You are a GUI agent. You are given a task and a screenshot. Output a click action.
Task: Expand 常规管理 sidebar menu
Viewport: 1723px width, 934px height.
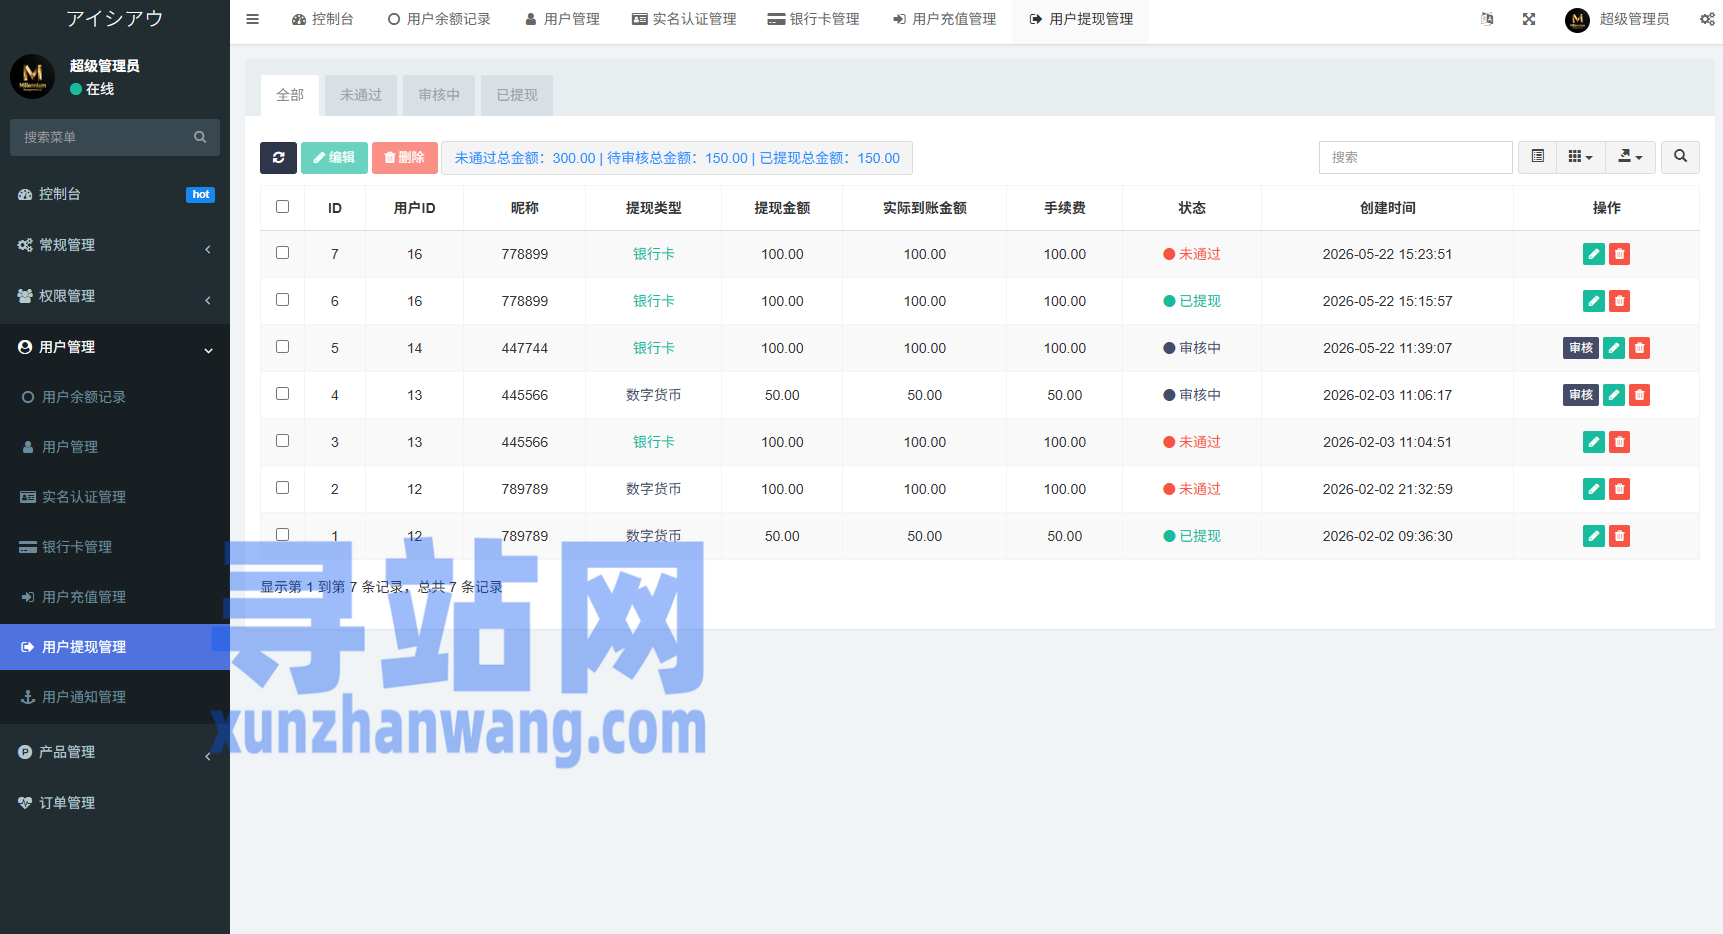point(115,245)
